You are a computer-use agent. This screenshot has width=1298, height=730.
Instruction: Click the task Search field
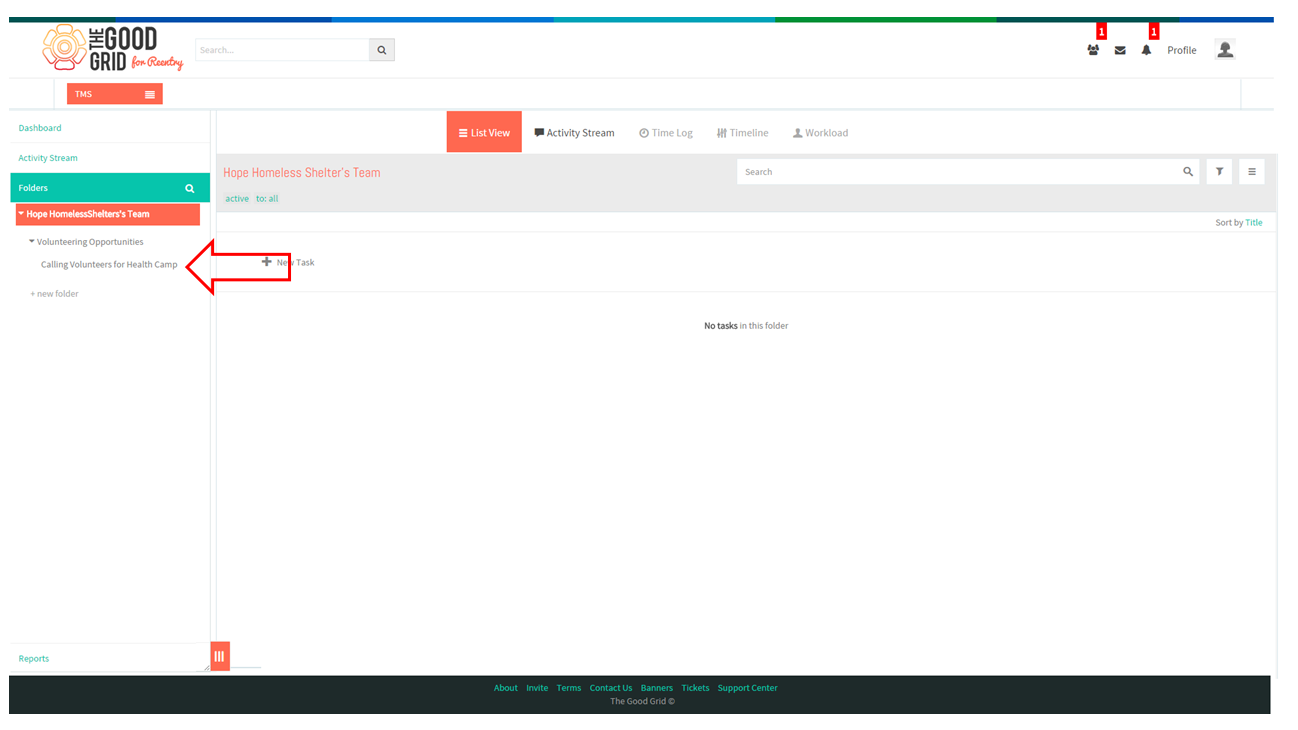(959, 172)
